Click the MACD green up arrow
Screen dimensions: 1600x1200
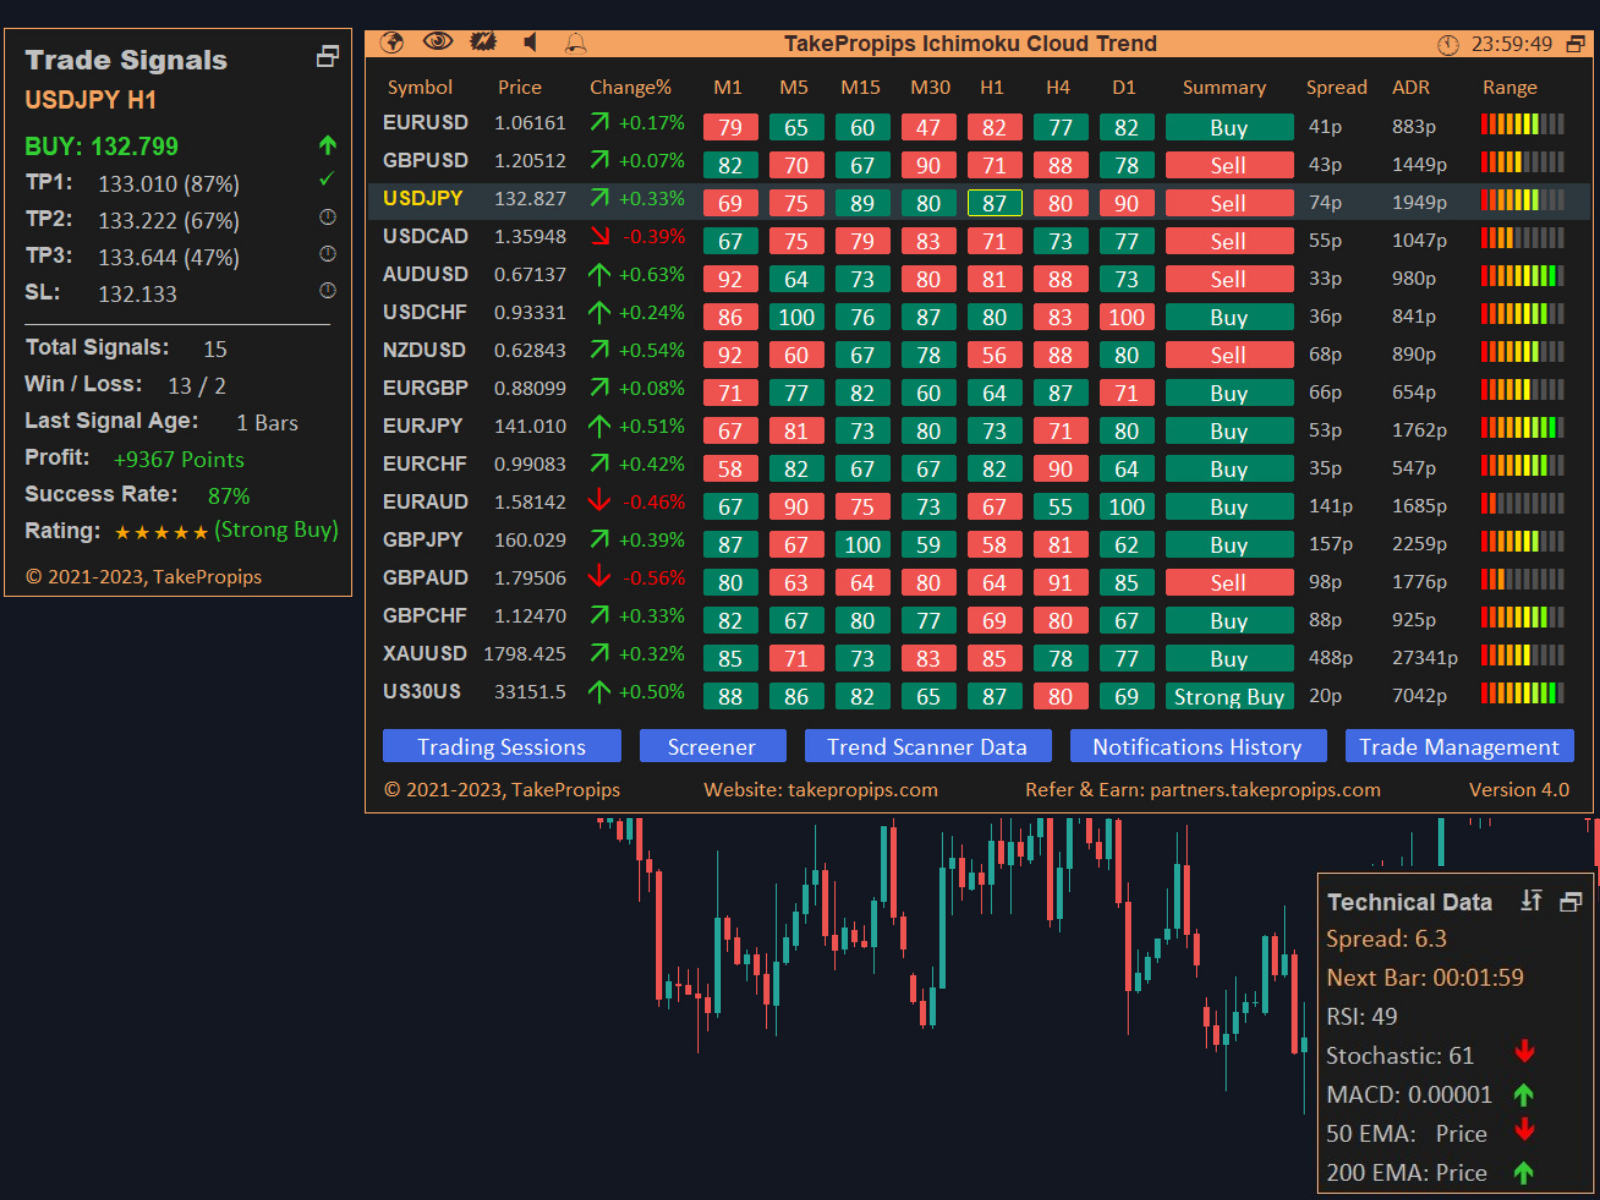(x=1524, y=1094)
